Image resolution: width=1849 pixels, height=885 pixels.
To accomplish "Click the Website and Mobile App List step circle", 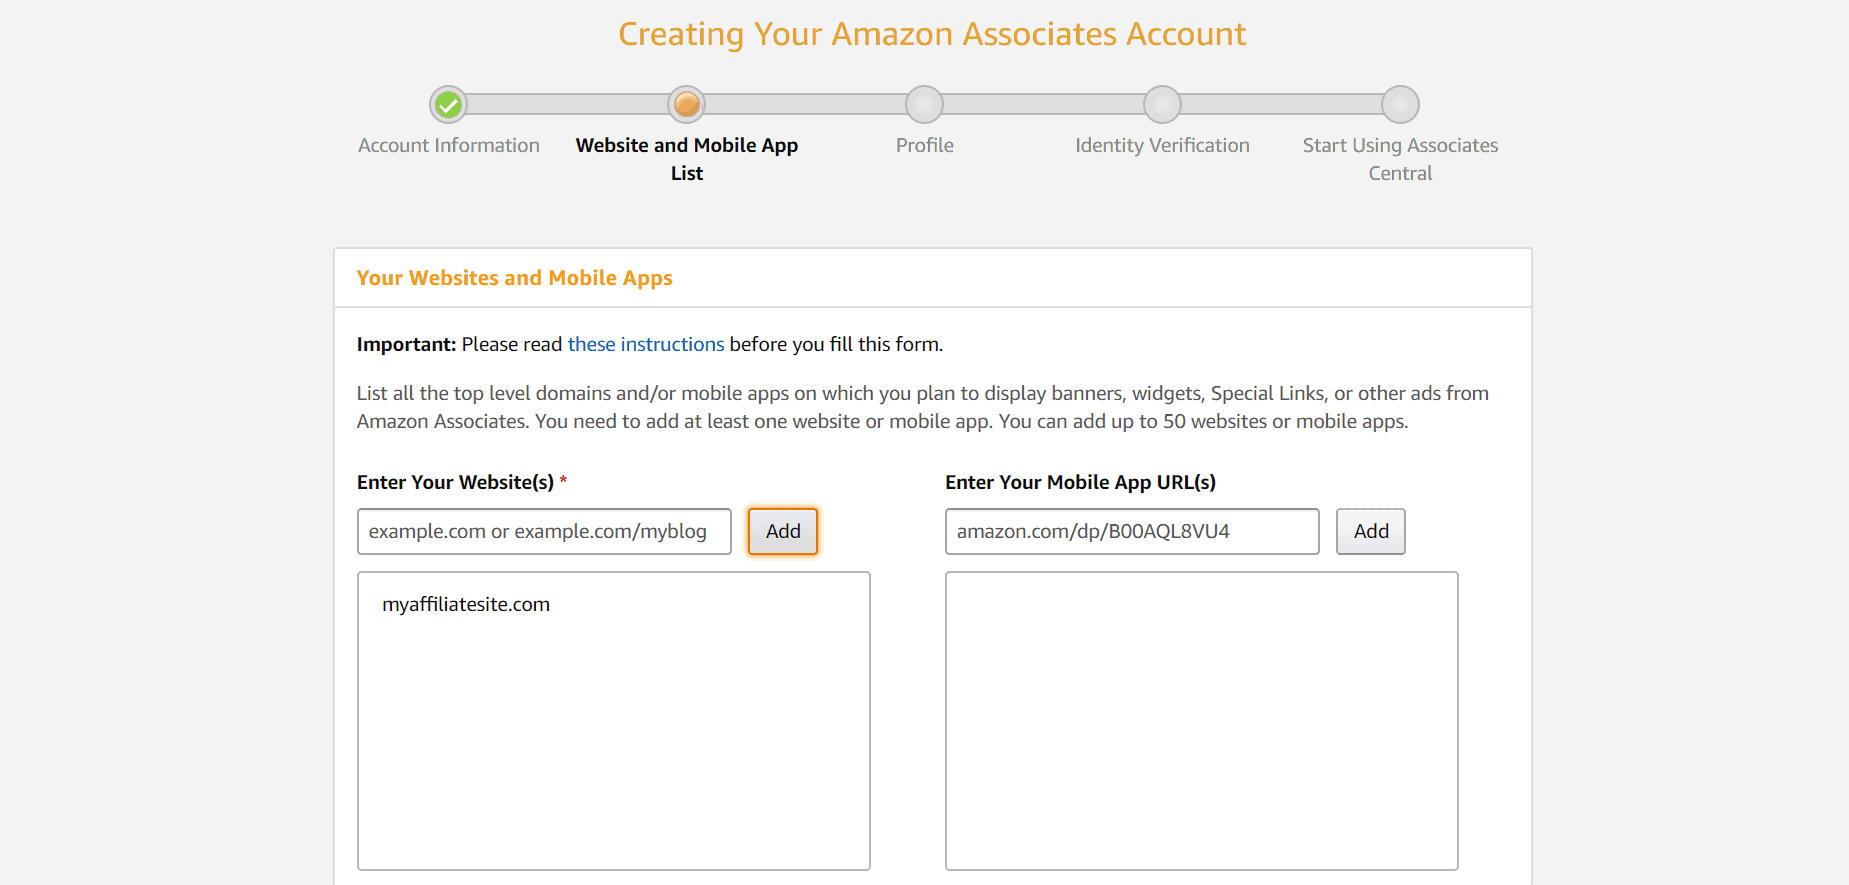I will pyautogui.click(x=686, y=104).
